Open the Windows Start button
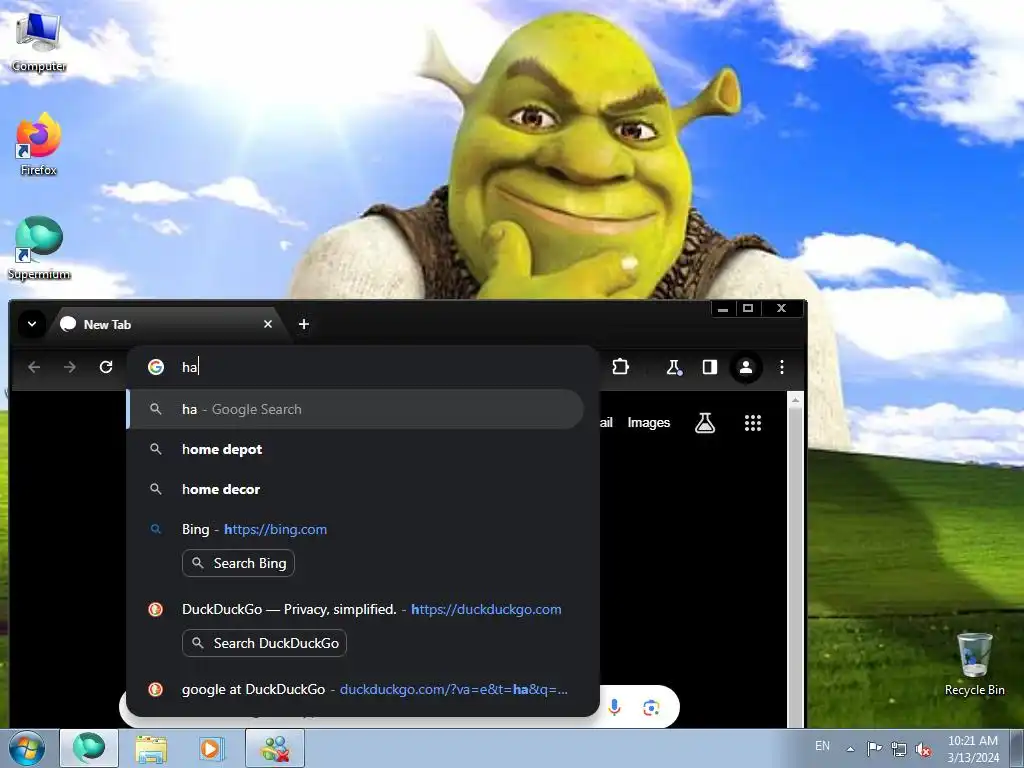The height and width of the screenshot is (768, 1024). (x=27, y=748)
